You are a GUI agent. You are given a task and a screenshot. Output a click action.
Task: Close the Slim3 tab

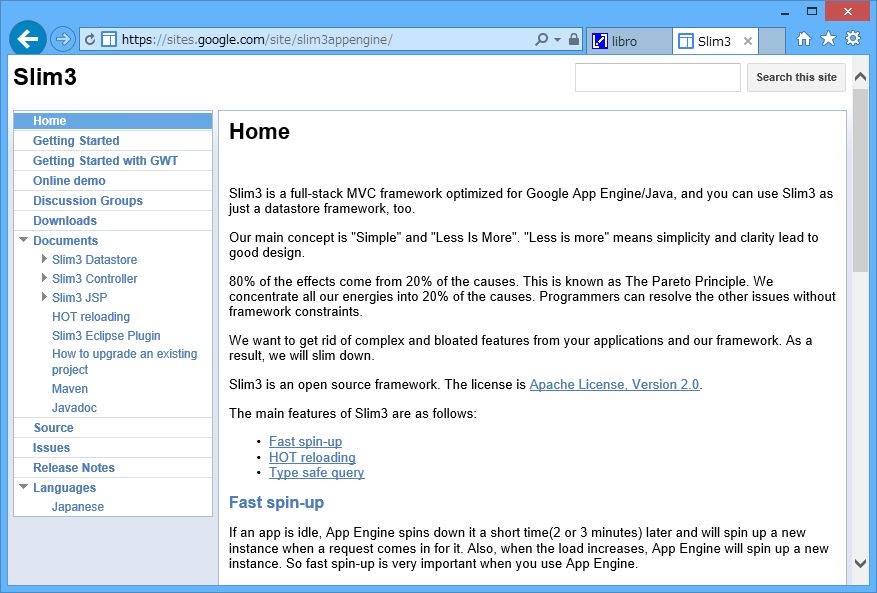pos(747,41)
